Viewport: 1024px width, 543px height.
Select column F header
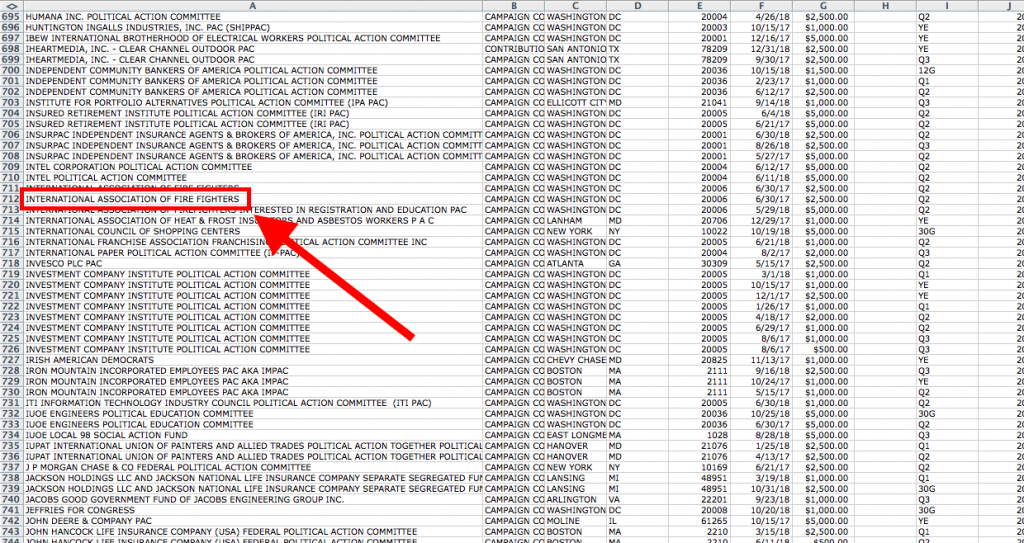[761, 6]
